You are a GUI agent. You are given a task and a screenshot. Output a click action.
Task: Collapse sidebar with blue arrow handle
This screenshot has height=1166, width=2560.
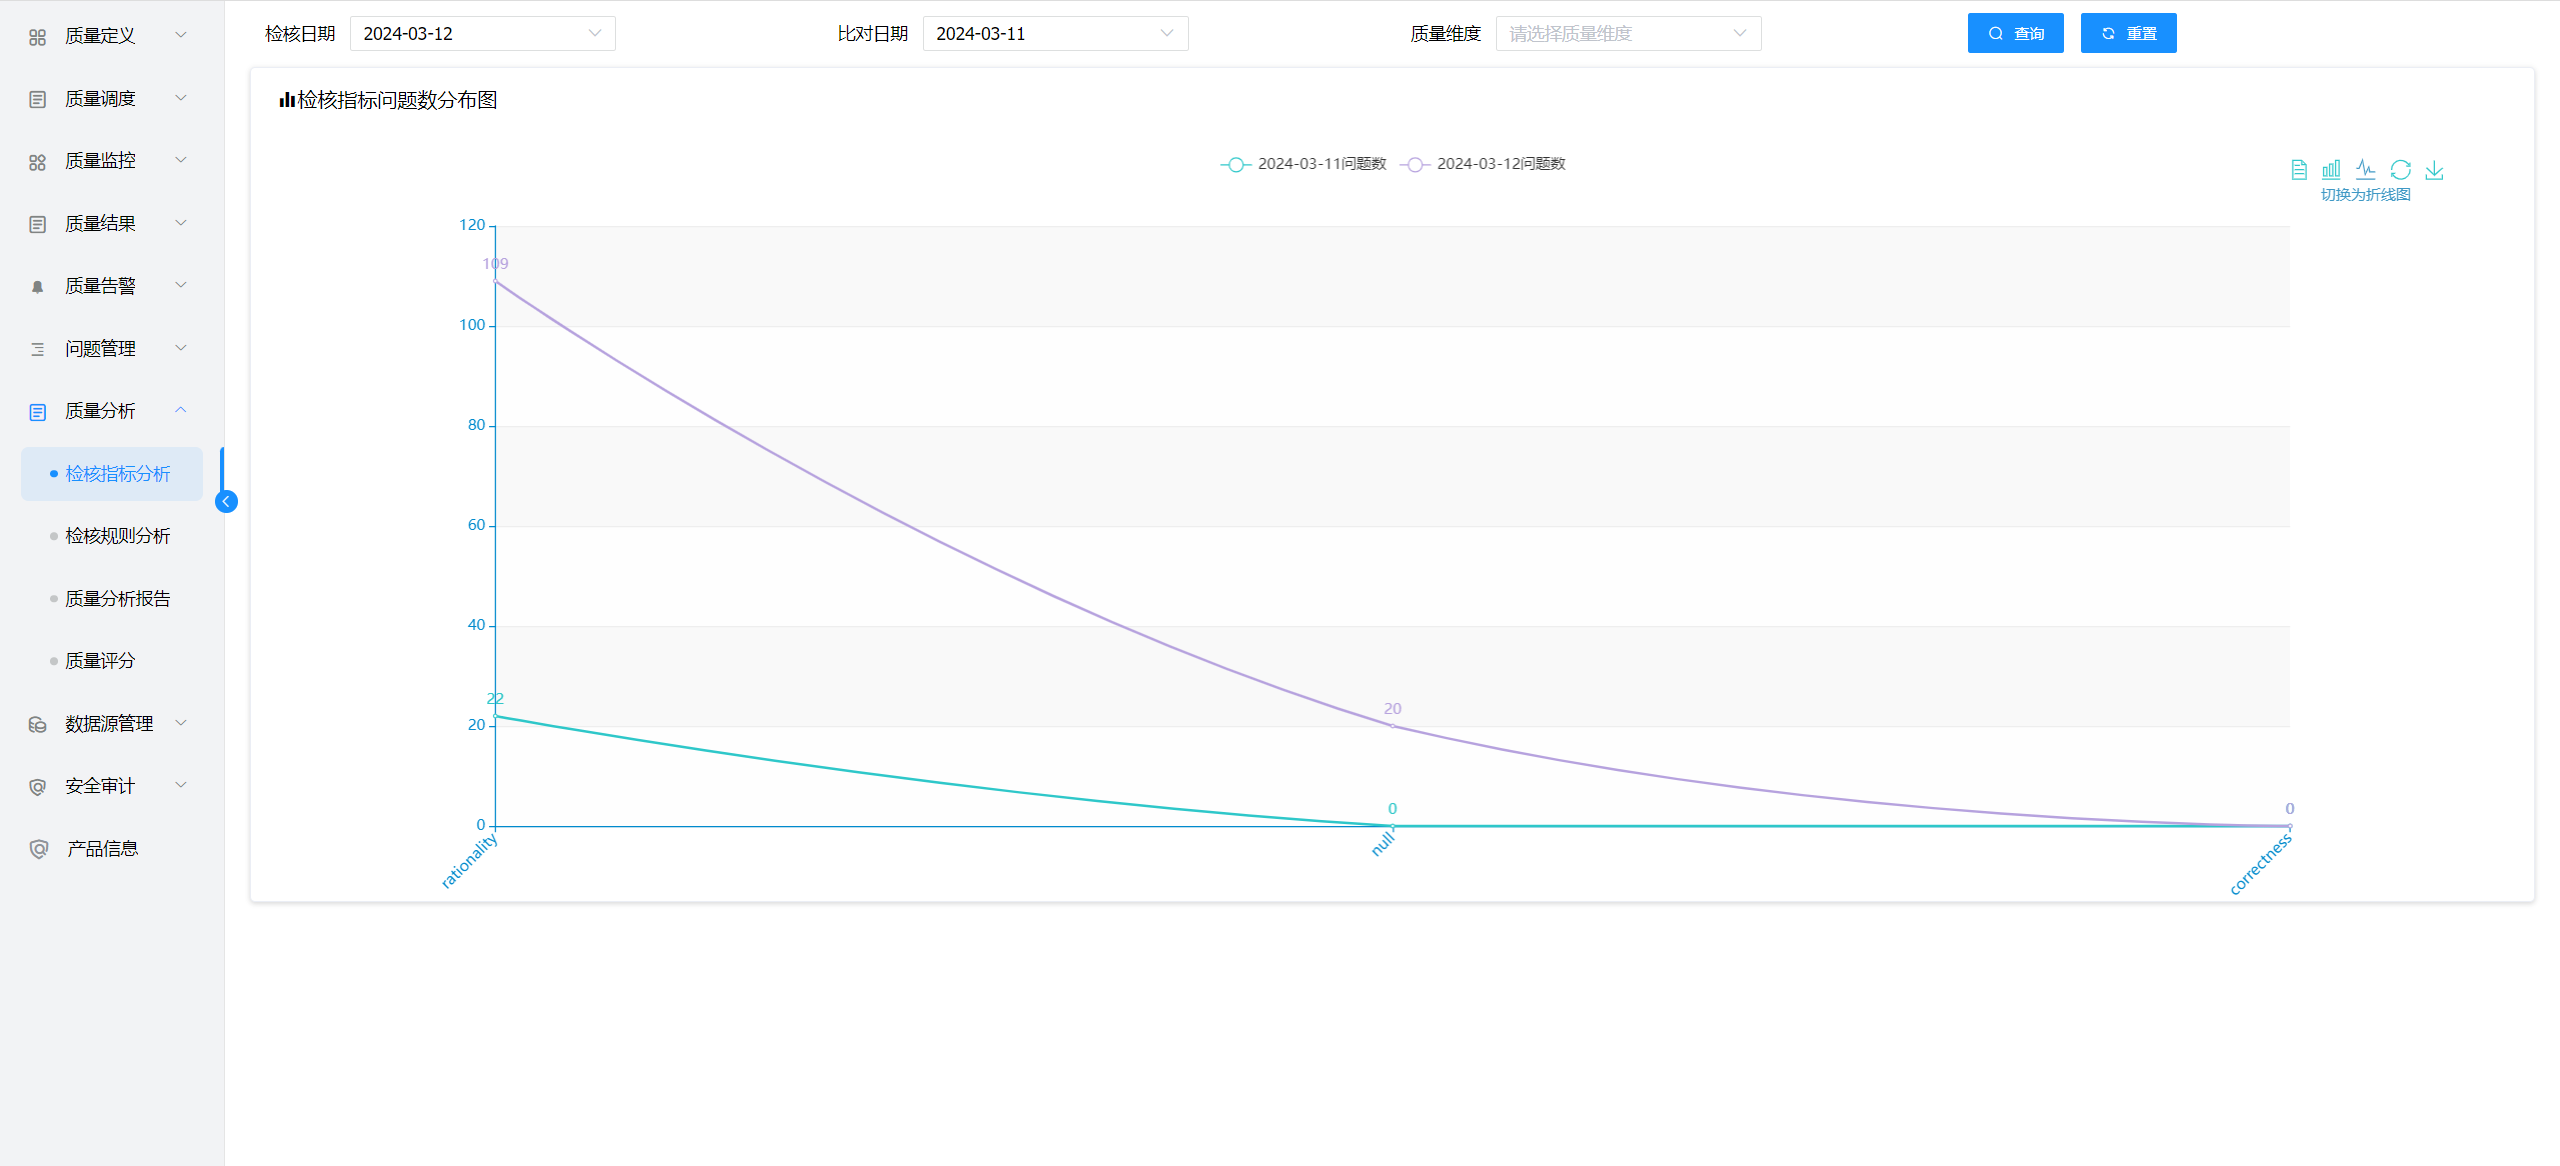226,501
